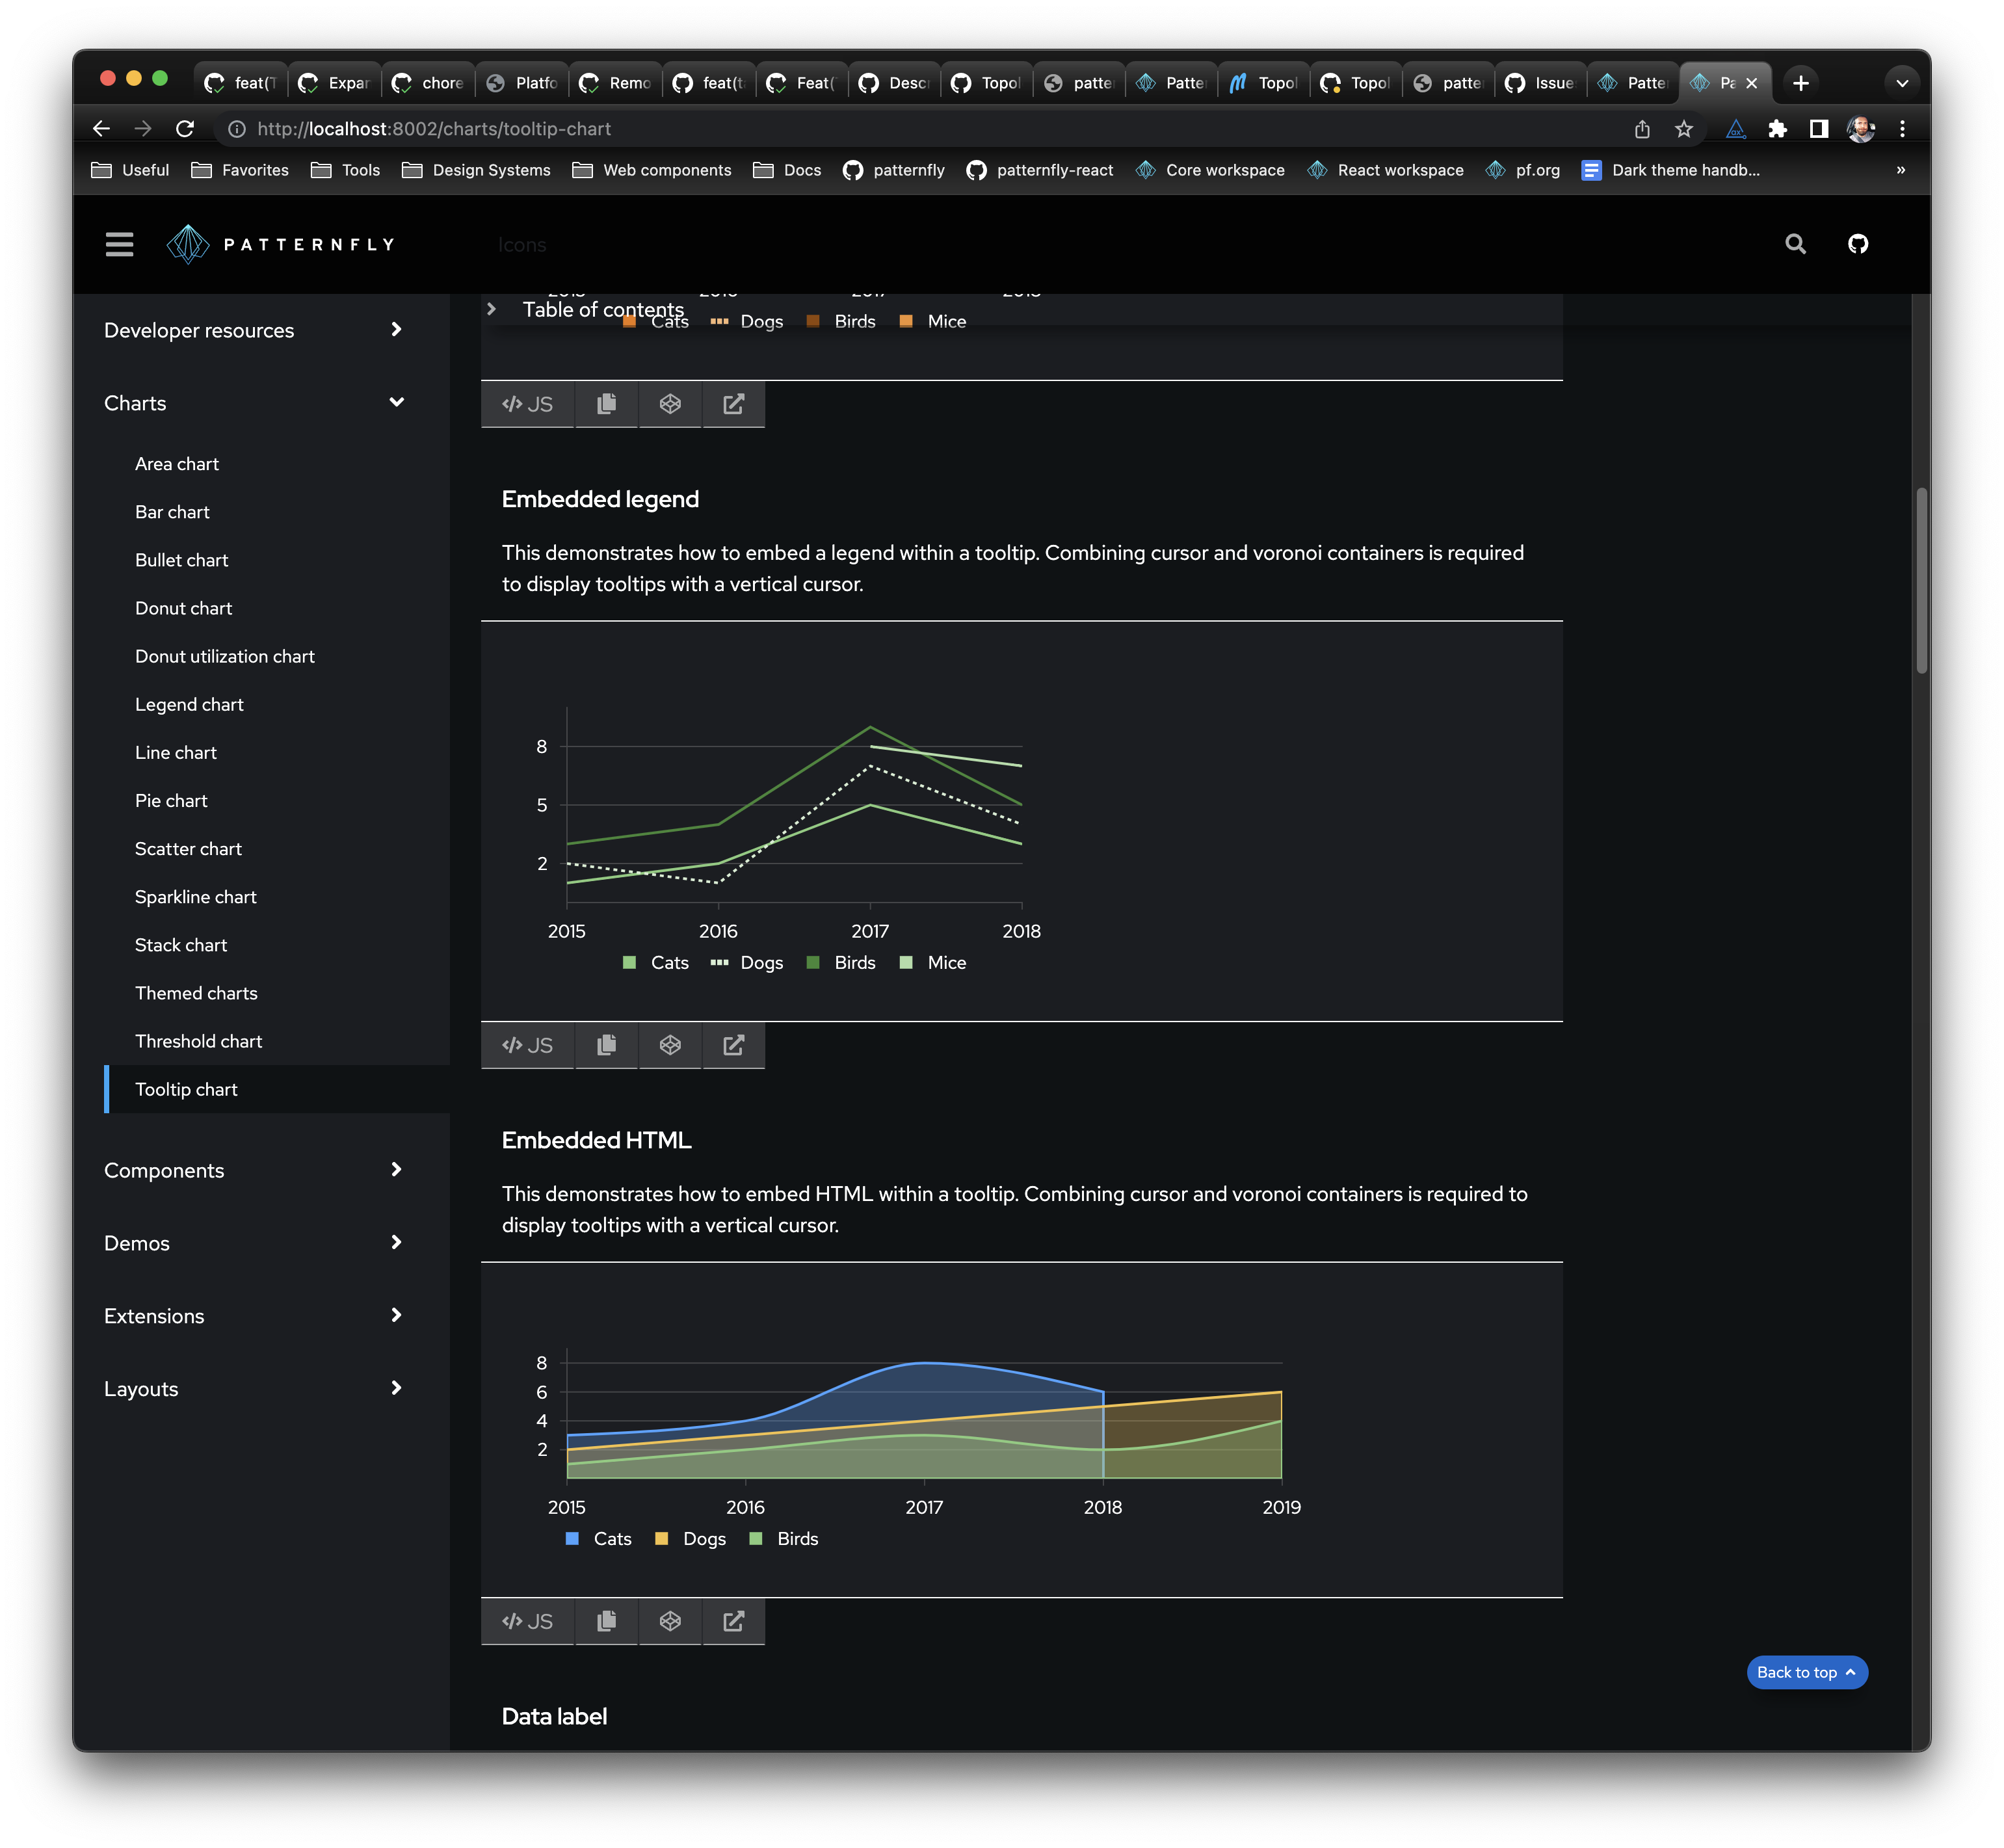Open Embedded HTML example fullscreen in new window
2004x1848 pixels.
point(733,1621)
